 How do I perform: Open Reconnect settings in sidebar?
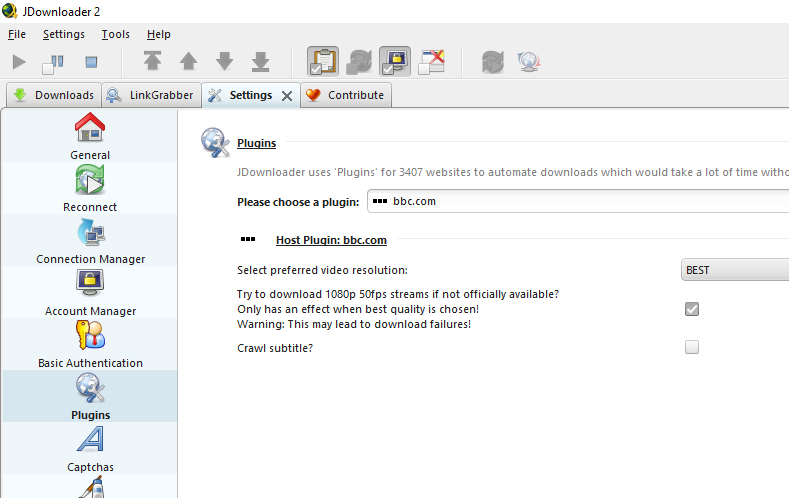tap(90, 188)
